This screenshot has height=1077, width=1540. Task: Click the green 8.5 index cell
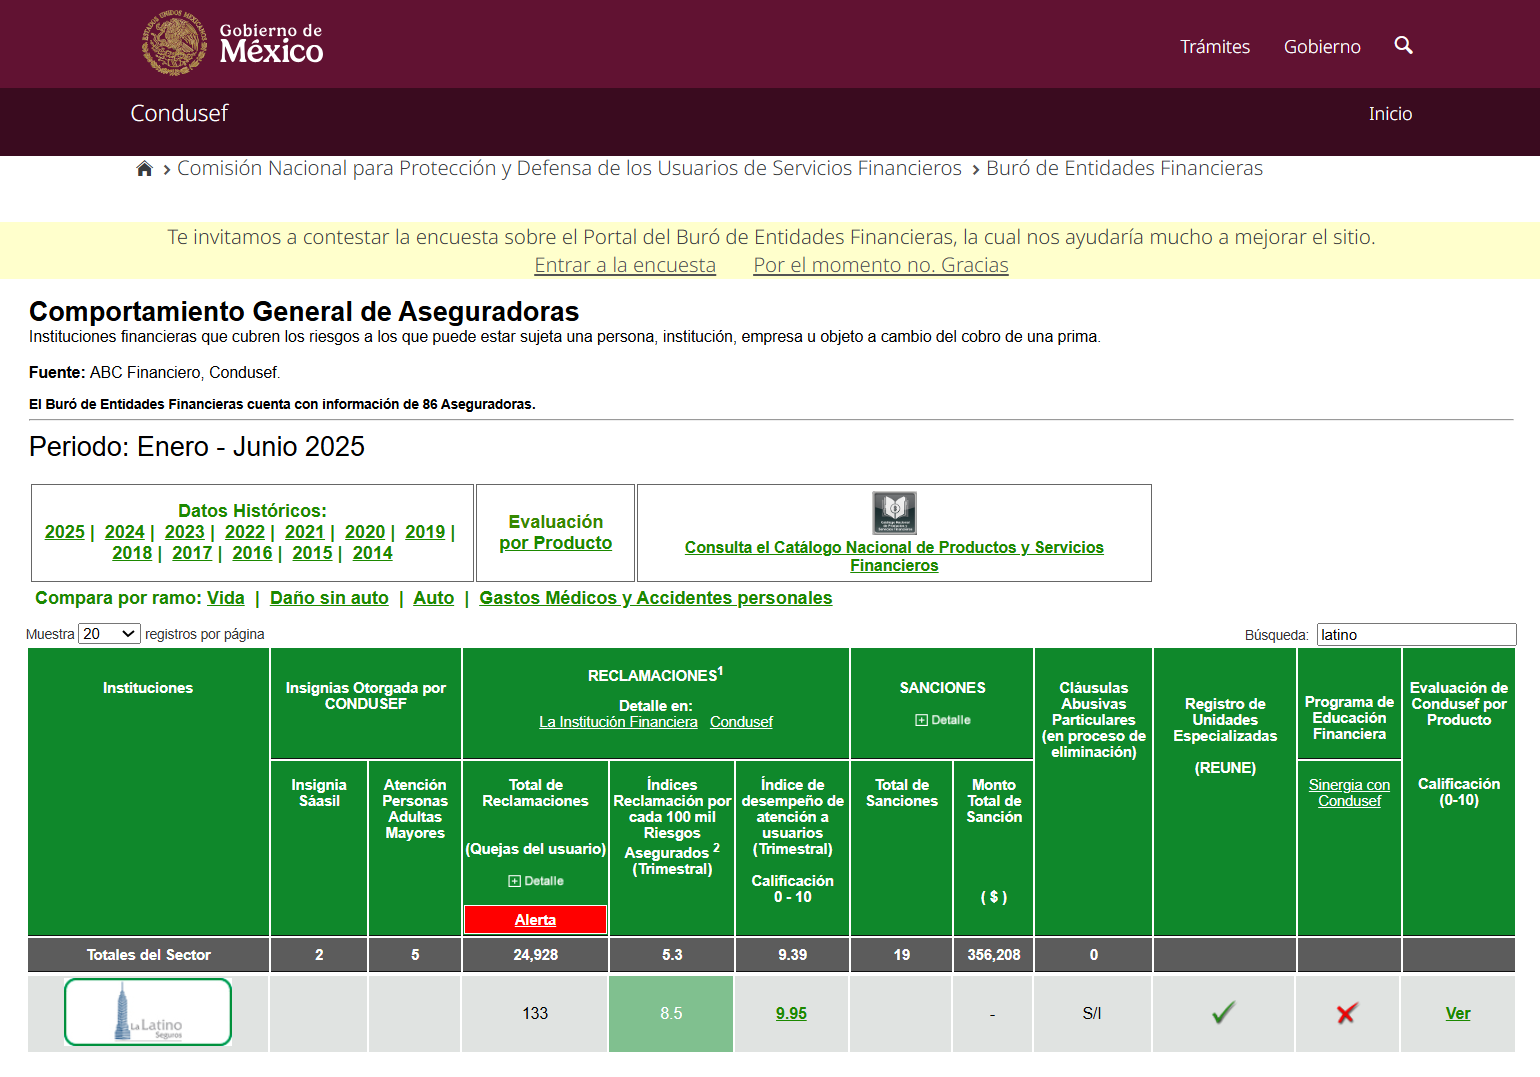pyautogui.click(x=671, y=1013)
